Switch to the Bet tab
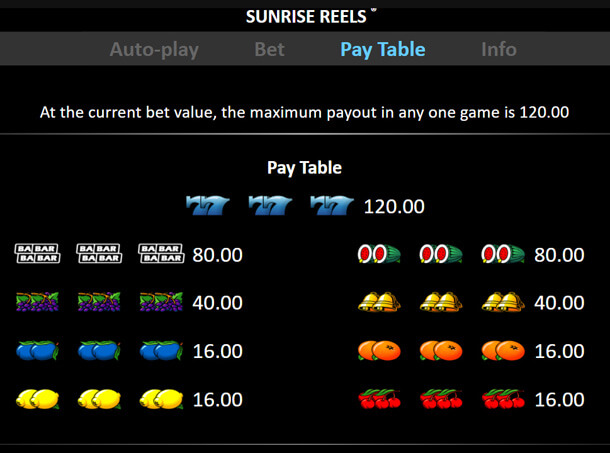This screenshot has width=610, height=453. [x=270, y=49]
